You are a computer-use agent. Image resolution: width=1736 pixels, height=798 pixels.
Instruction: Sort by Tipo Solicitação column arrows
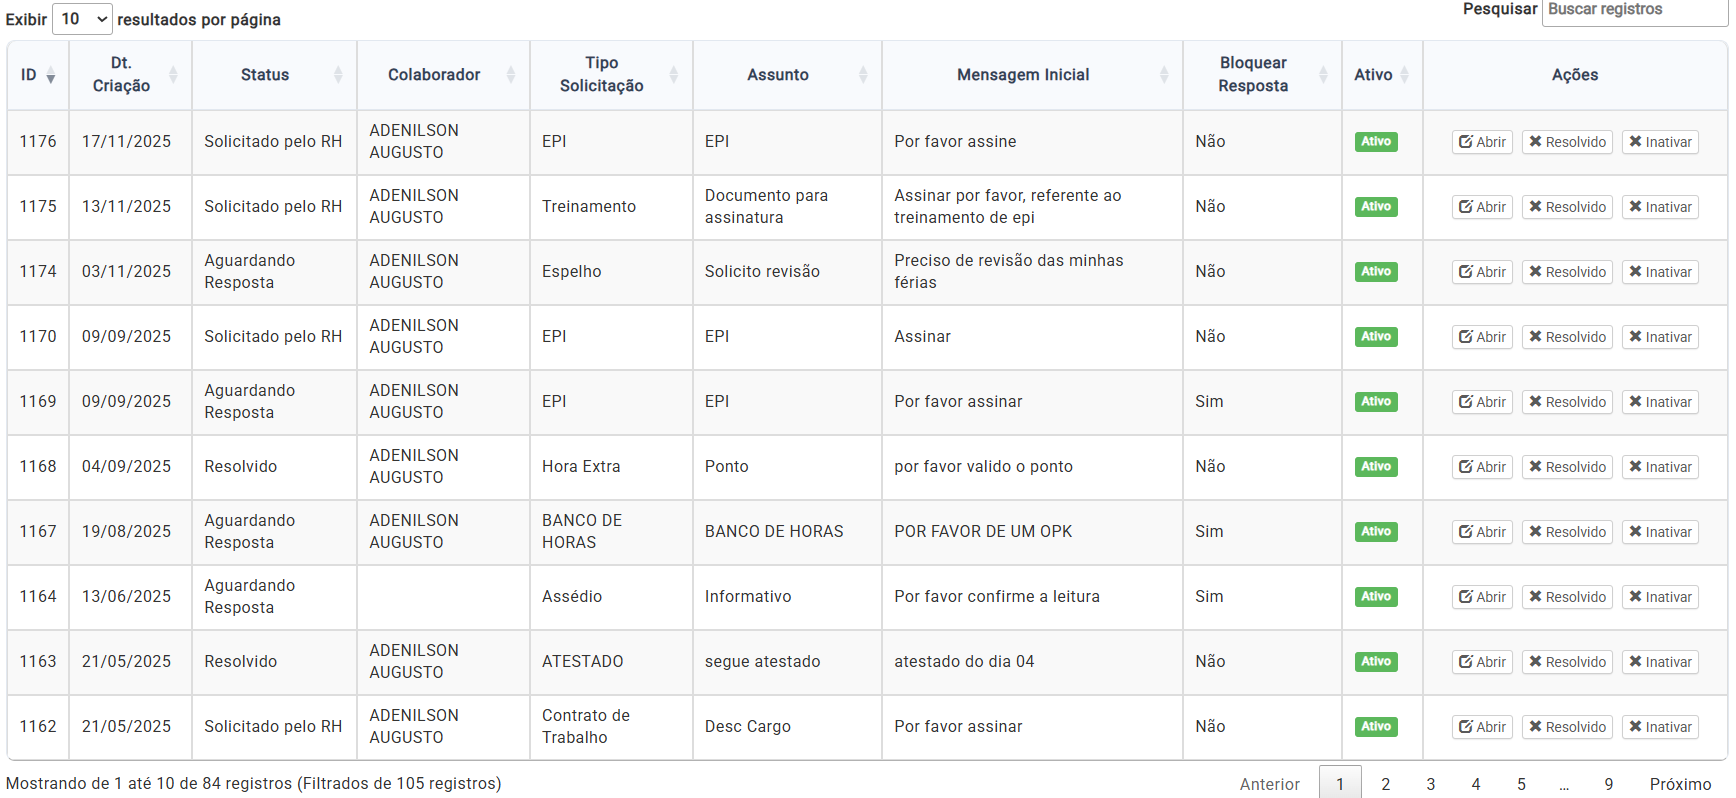674,75
